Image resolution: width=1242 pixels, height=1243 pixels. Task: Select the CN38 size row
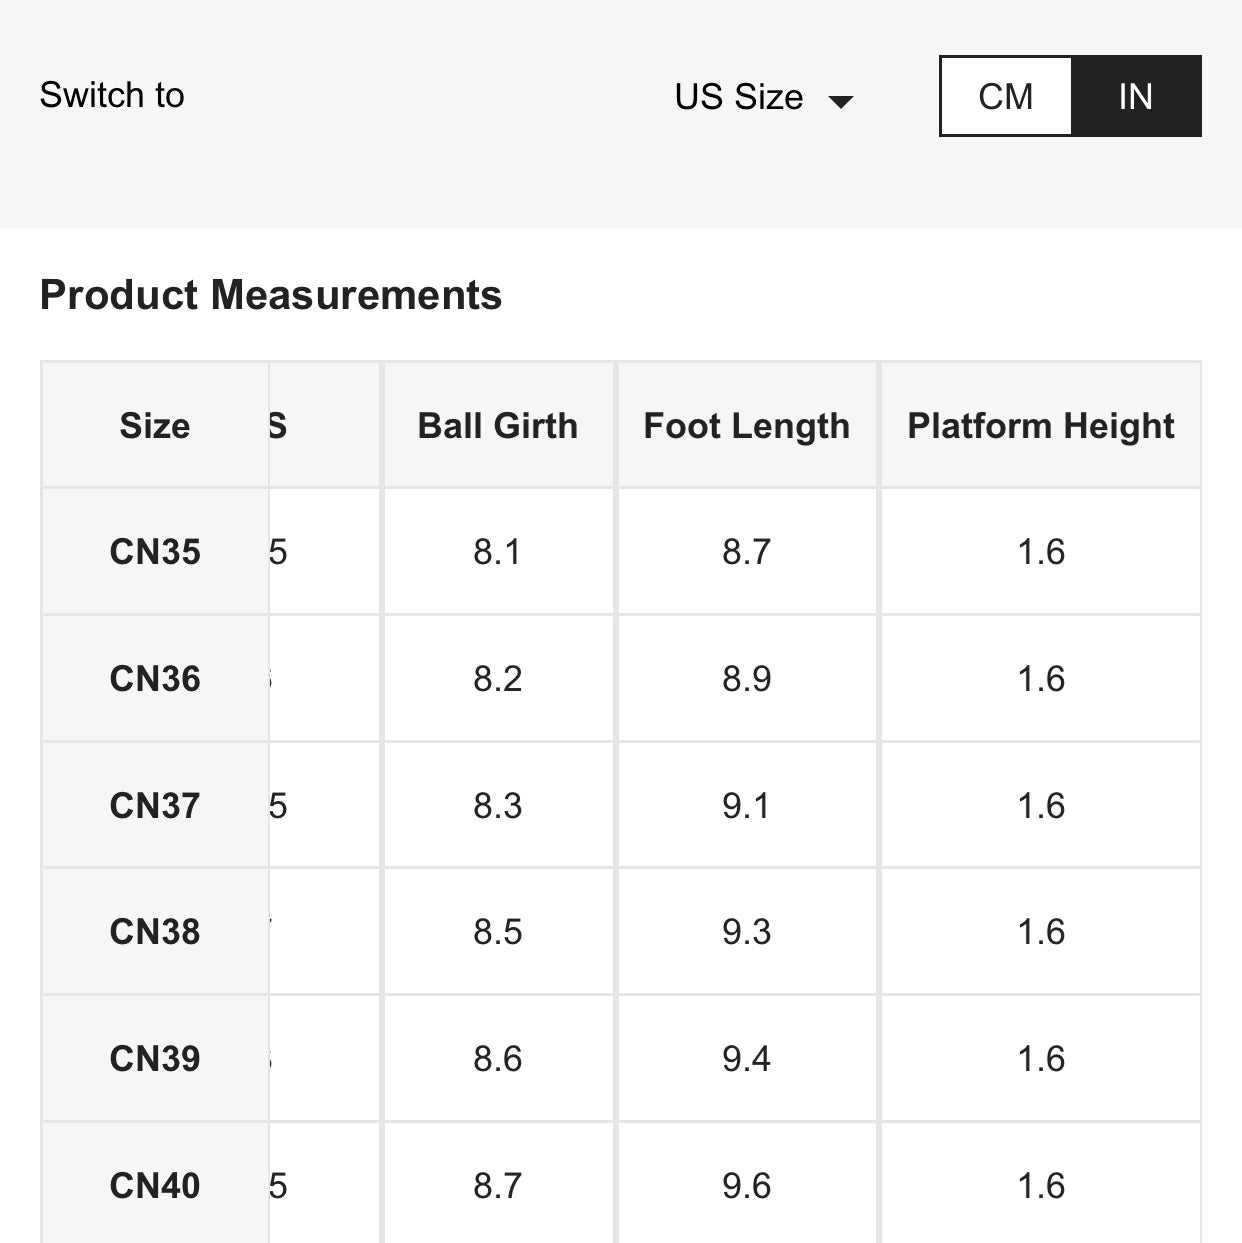pyautogui.click(x=154, y=931)
